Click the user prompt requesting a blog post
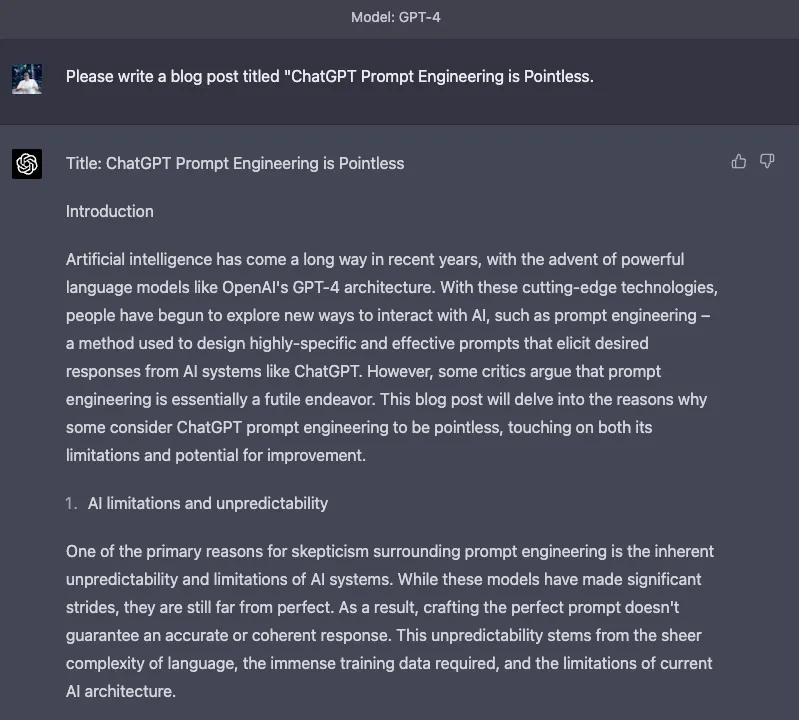This screenshot has width=799, height=720. click(329, 76)
